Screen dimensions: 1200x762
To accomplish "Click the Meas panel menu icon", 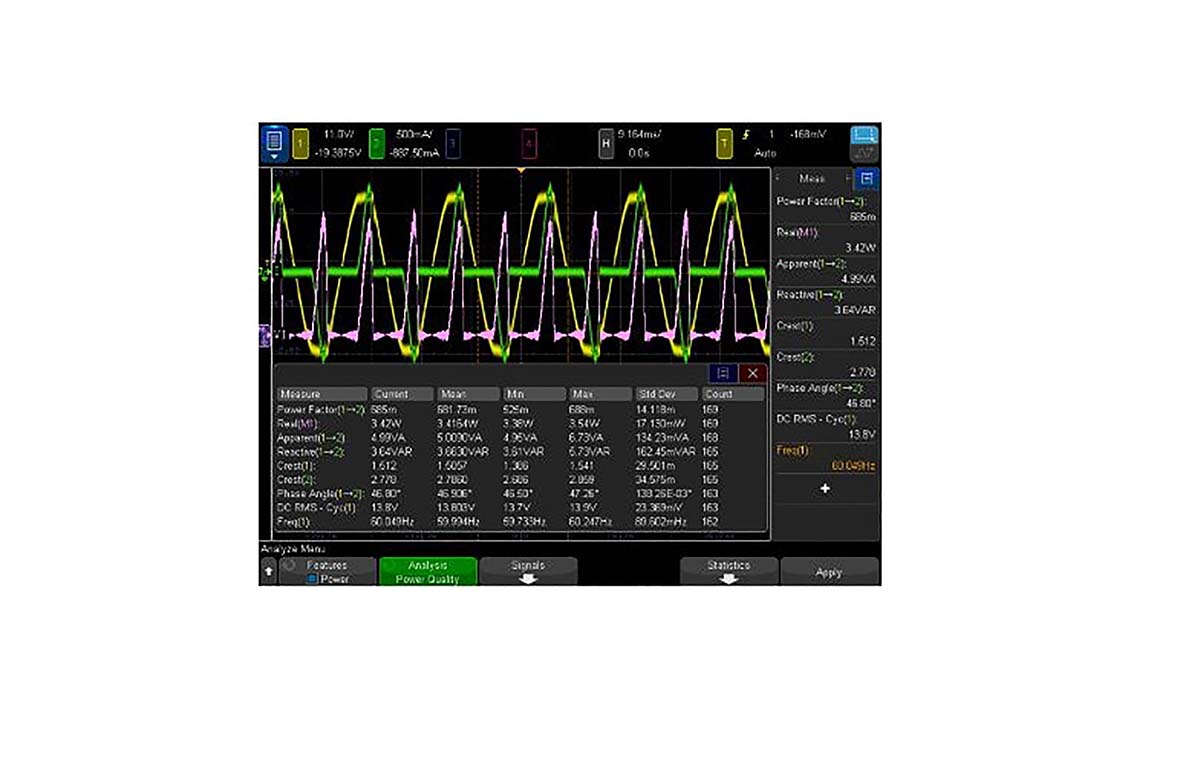I will pos(866,179).
